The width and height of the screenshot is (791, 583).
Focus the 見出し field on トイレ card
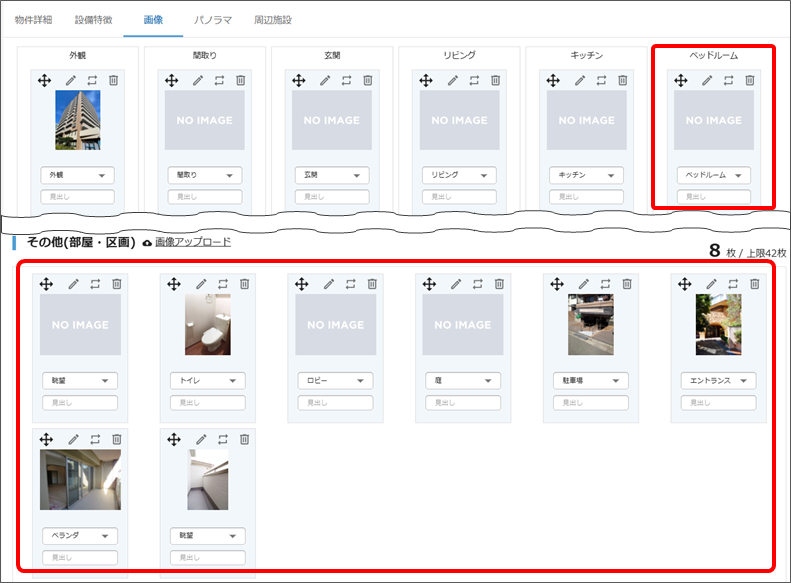[208, 402]
